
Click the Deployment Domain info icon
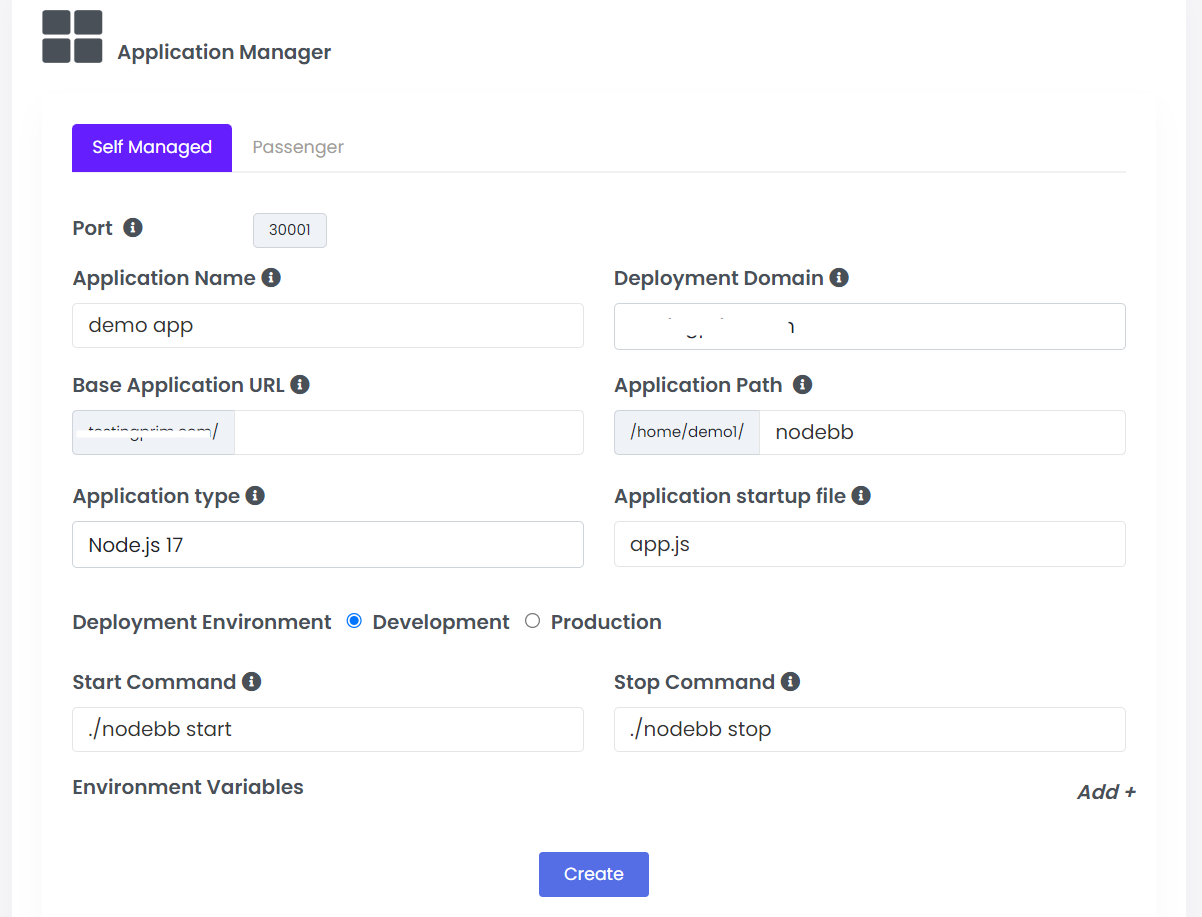click(839, 278)
